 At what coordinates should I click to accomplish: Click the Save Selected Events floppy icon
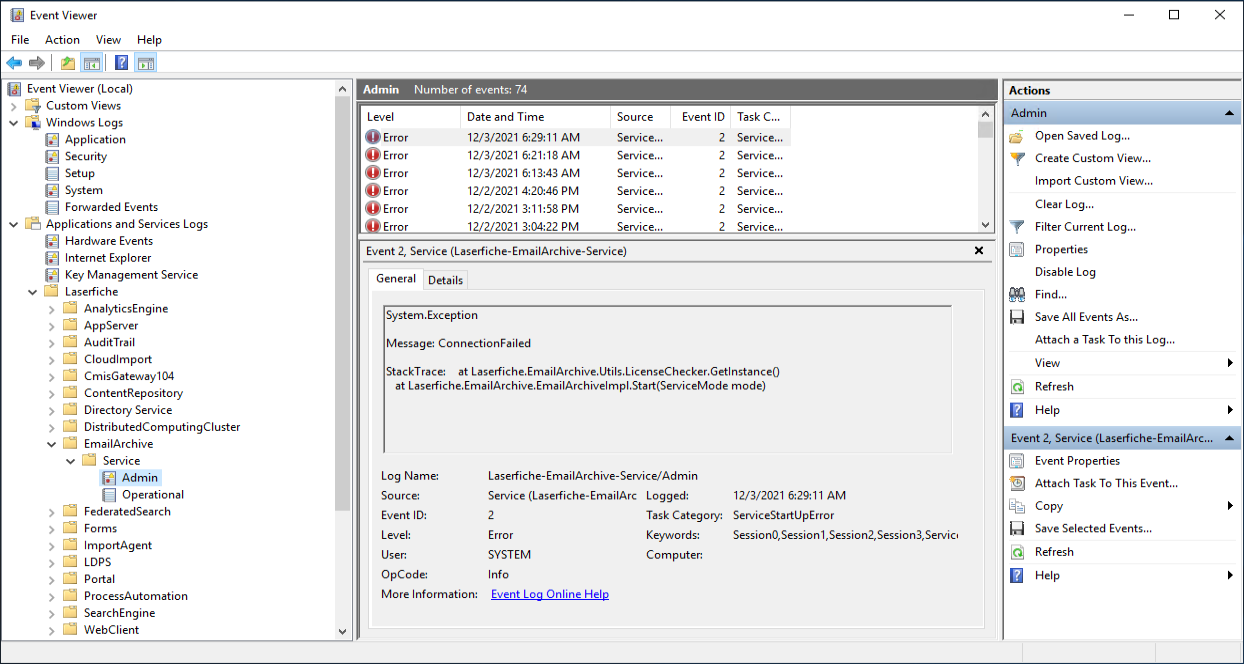(x=1017, y=528)
